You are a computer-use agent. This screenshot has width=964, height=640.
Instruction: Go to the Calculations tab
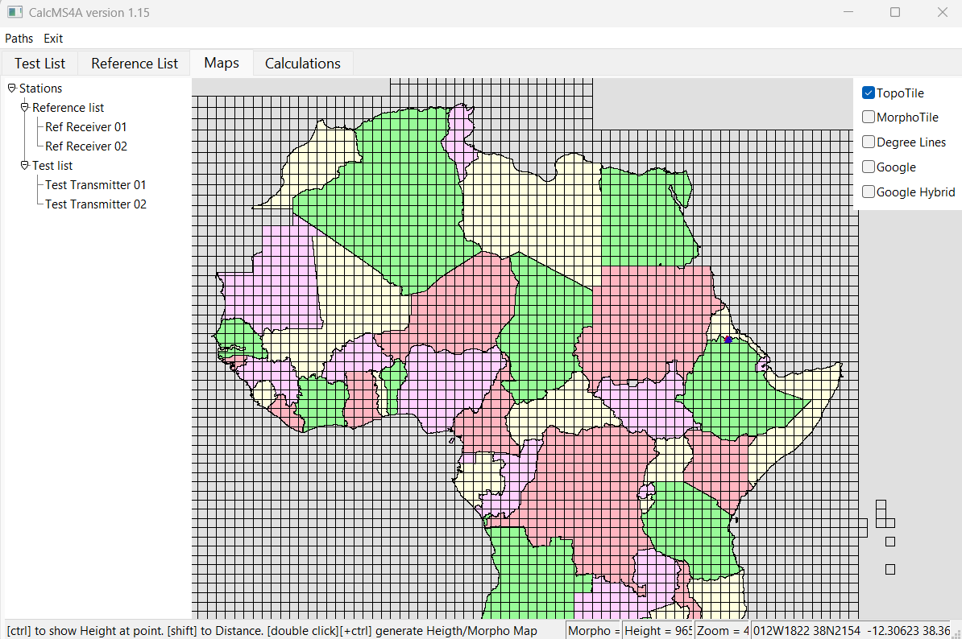(303, 62)
